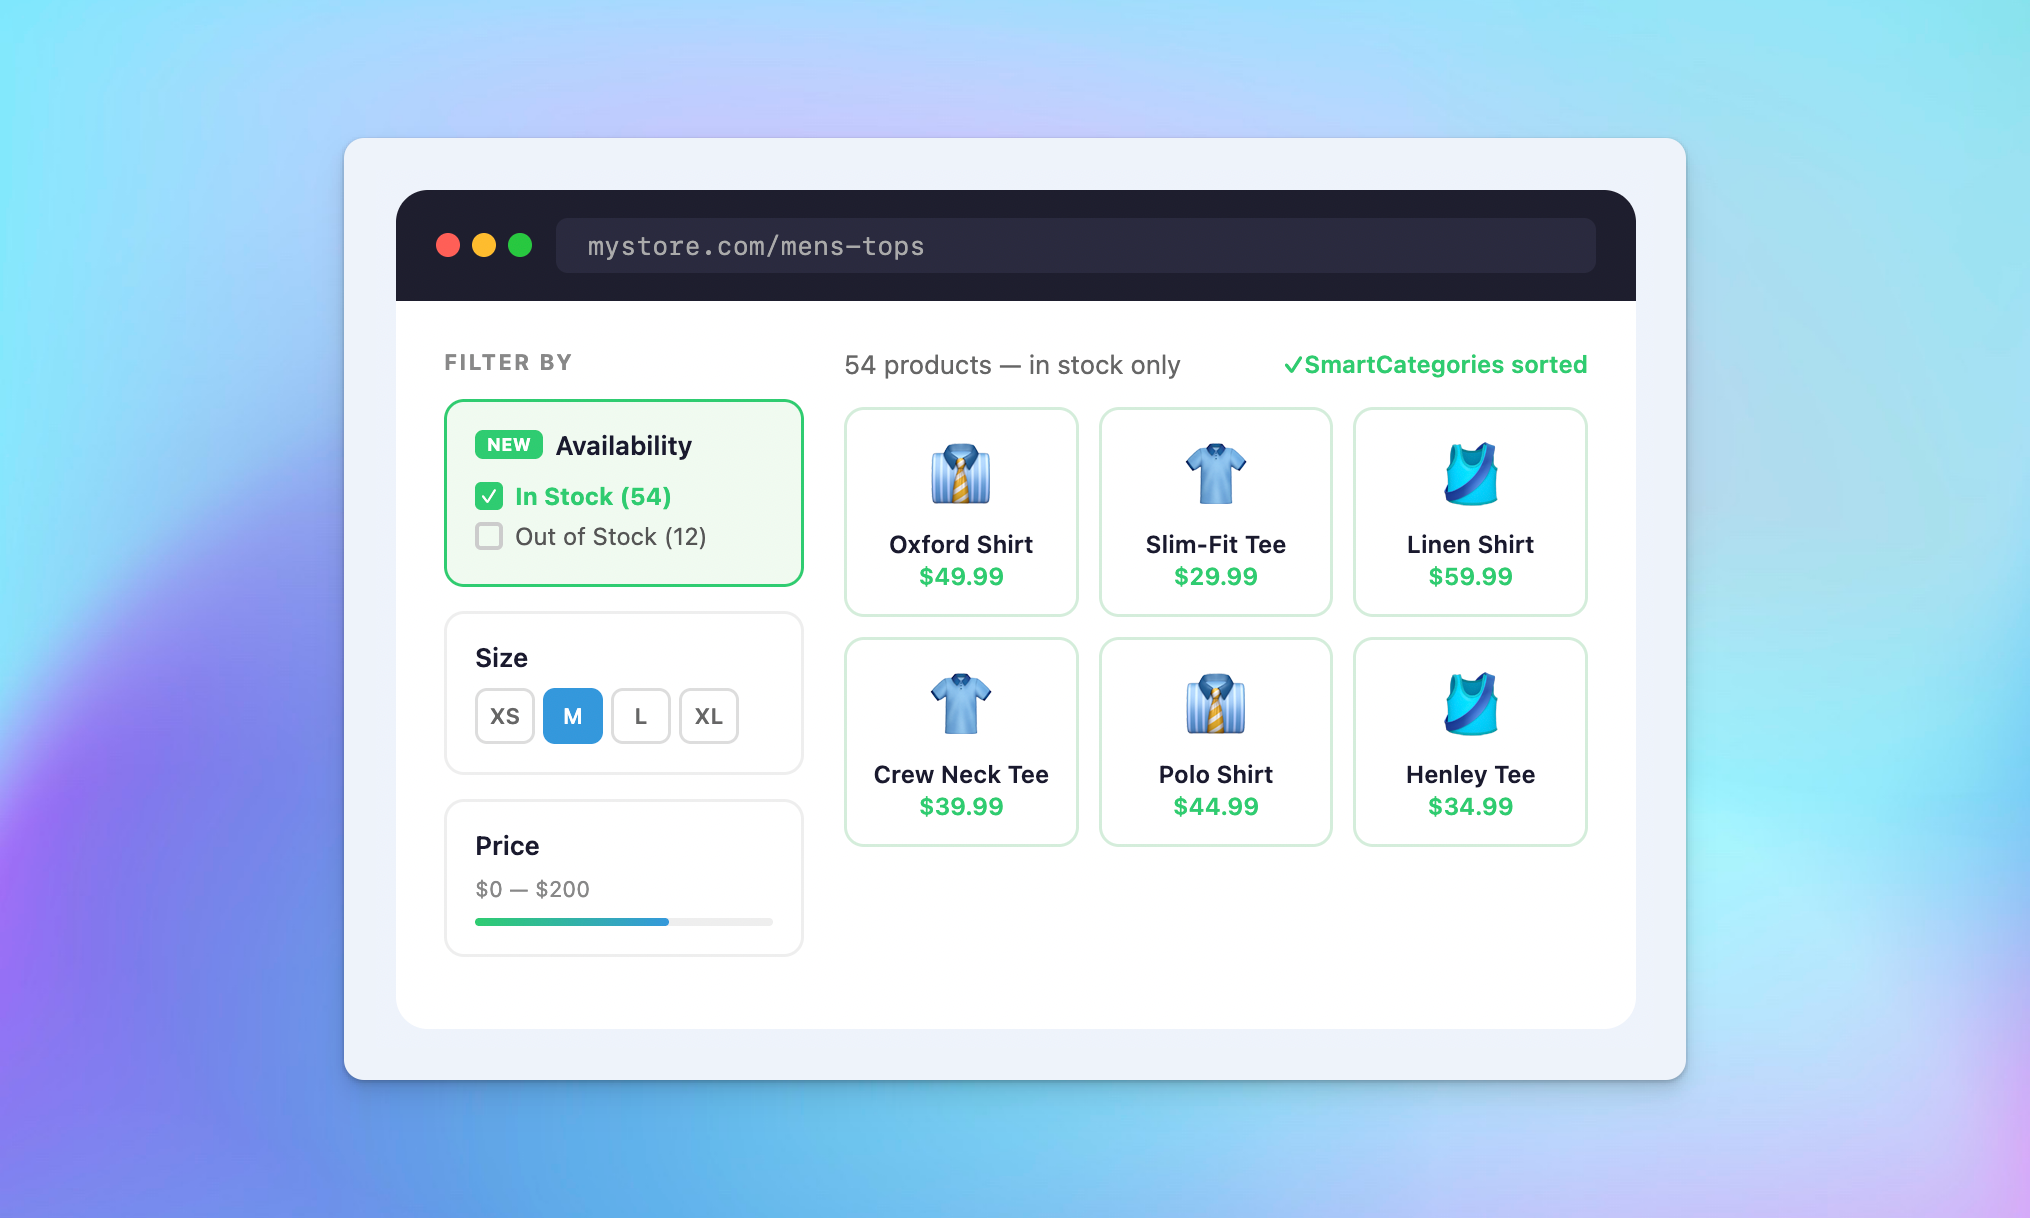The width and height of the screenshot is (2030, 1218).
Task: Choose size L option
Action: coord(640,716)
